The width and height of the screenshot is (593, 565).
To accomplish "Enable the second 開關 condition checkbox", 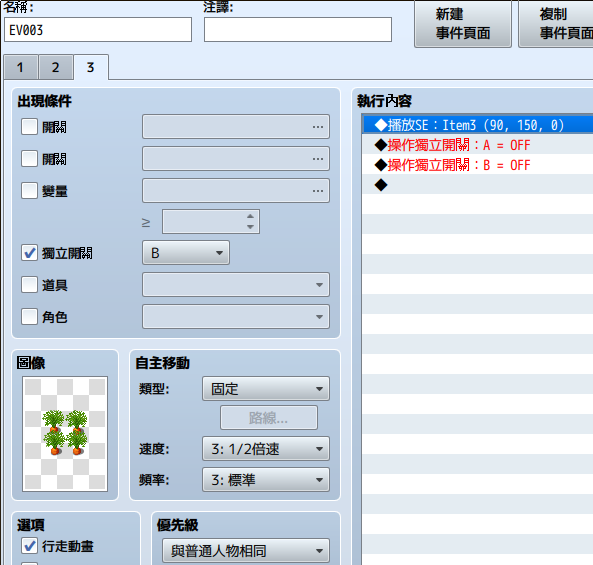I will (x=29, y=158).
